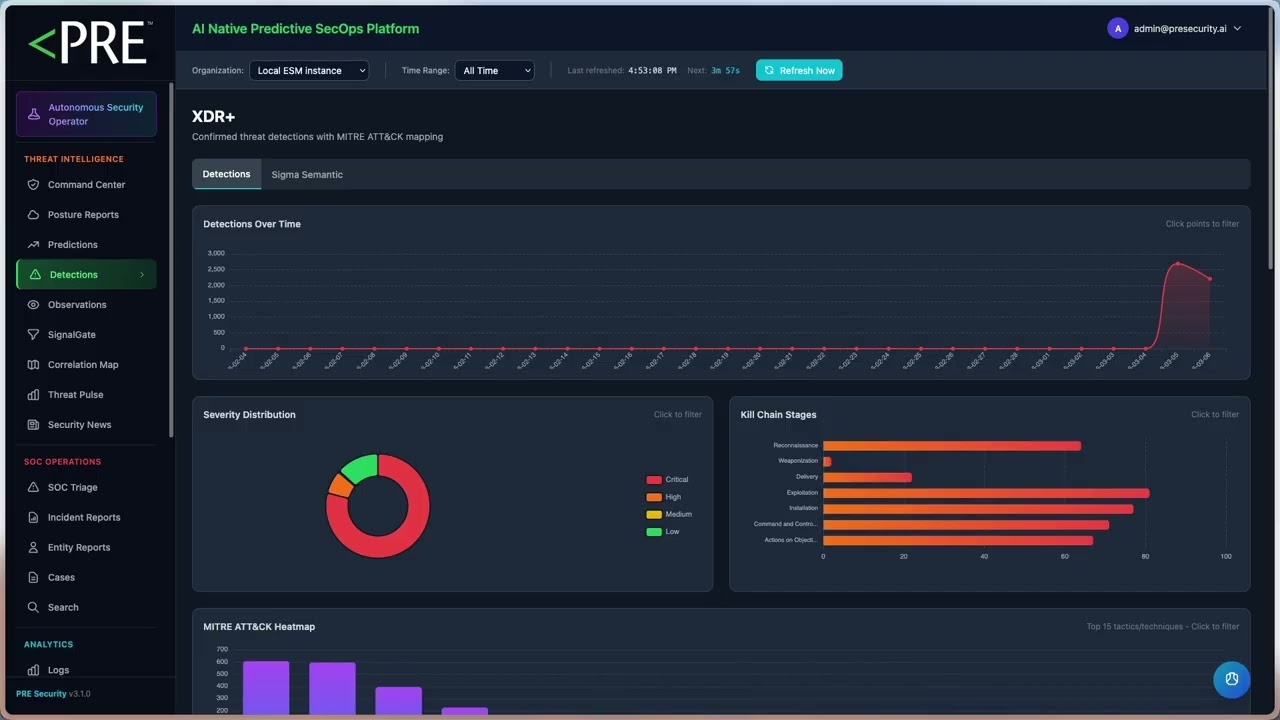1280x720 pixels.
Task: Open Incident Reports in sidebar
Action: [86, 518]
